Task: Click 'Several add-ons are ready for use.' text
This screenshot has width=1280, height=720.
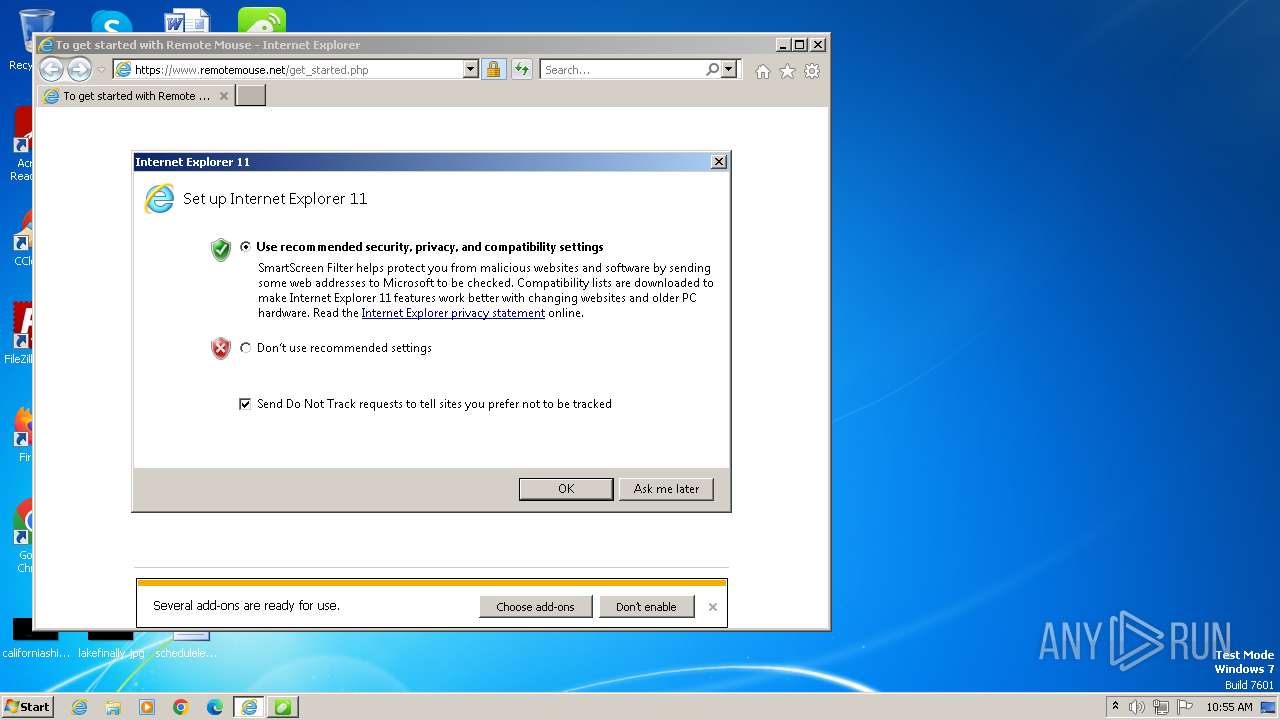Action: (x=246, y=606)
